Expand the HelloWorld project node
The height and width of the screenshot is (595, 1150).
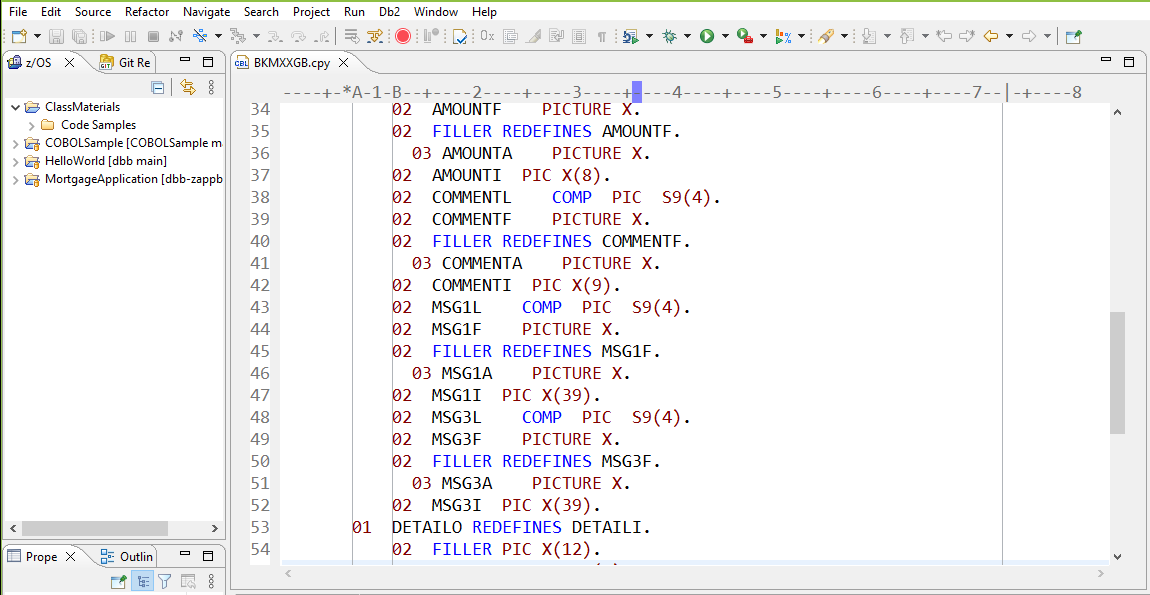(x=15, y=161)
